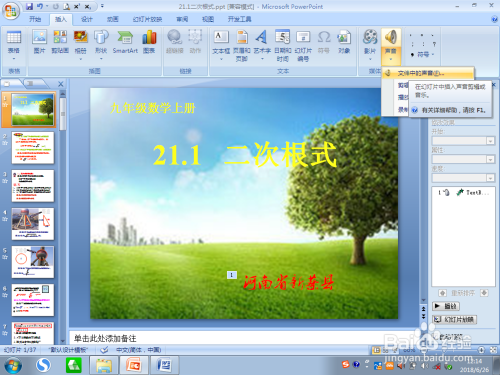This screenshot has width=500, height=375.
Task: Switch to PowerPoint in the taskbar
Action: (x=133, y=365)
